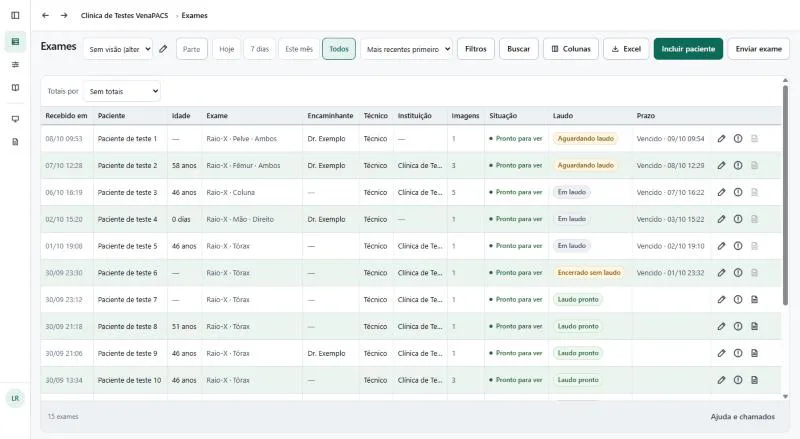Edit exam of Paciente de teste 2

click(721, 165)
